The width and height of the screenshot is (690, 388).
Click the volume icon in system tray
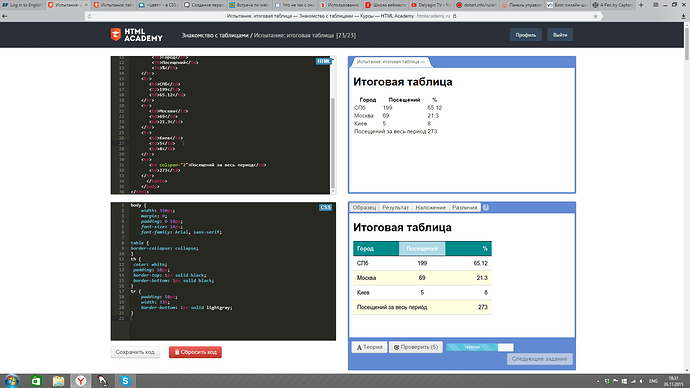pyautogui.click(x=642, y=381)
